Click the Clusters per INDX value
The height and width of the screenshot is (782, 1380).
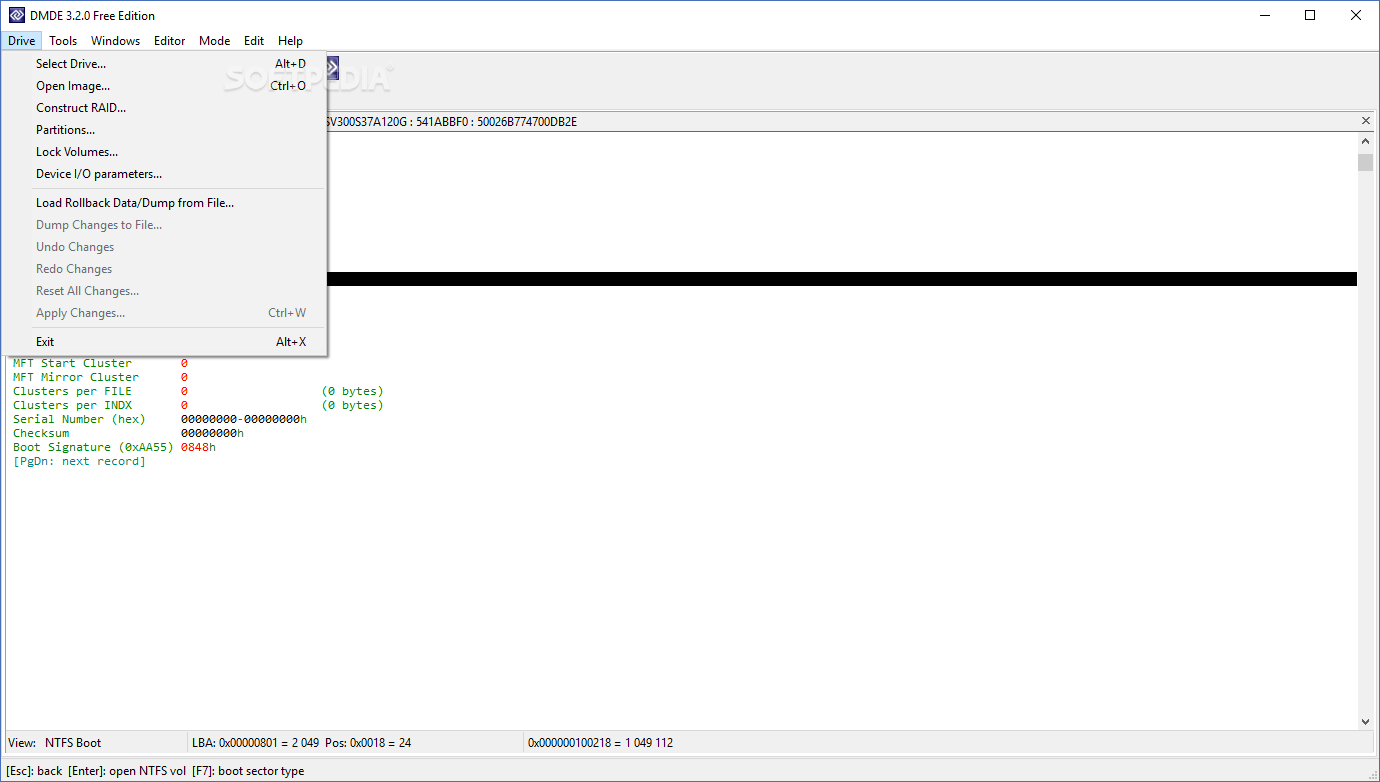(x=184, y=405)
